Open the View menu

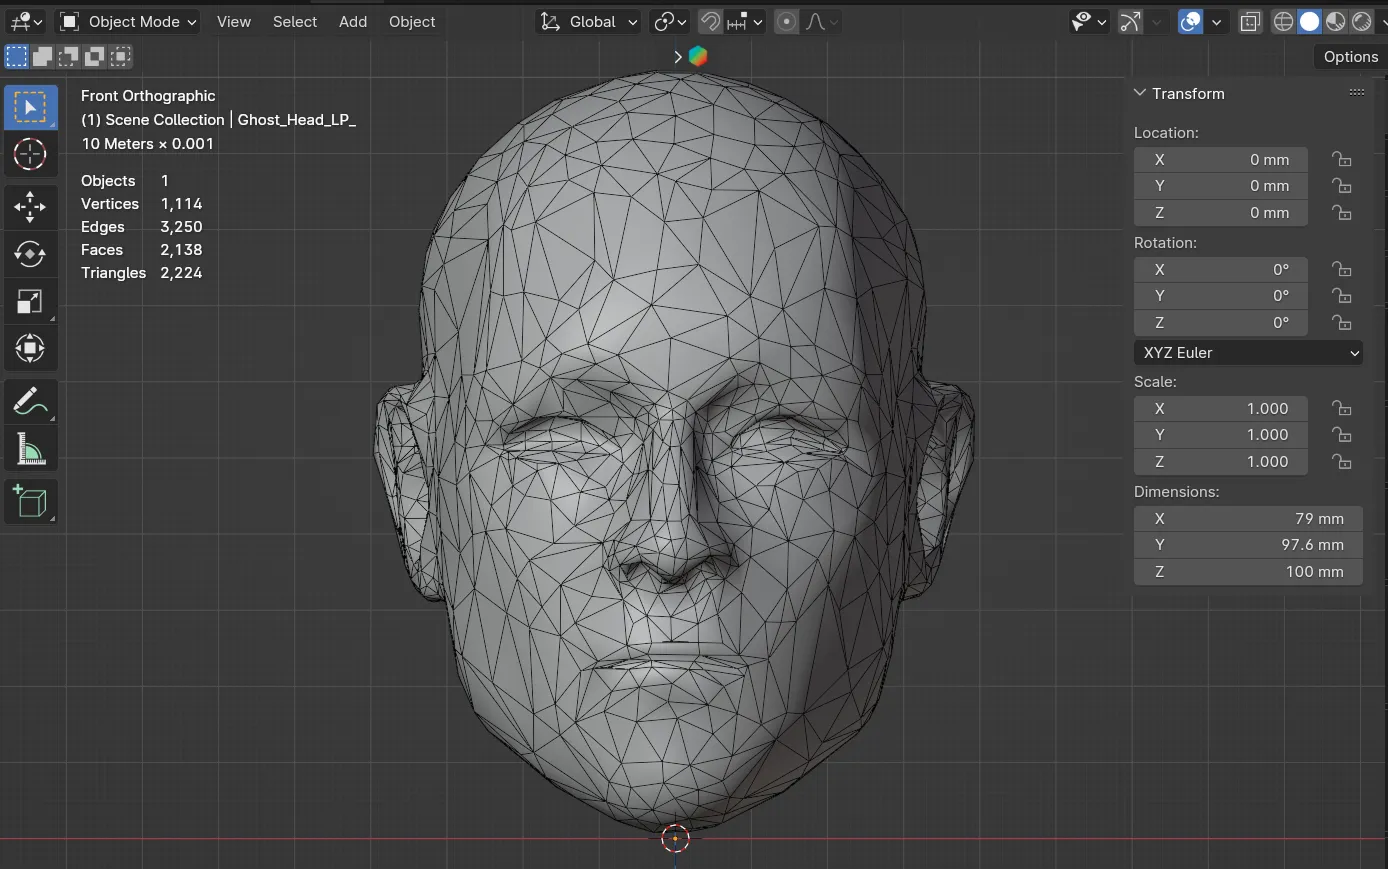coord(233,21)
